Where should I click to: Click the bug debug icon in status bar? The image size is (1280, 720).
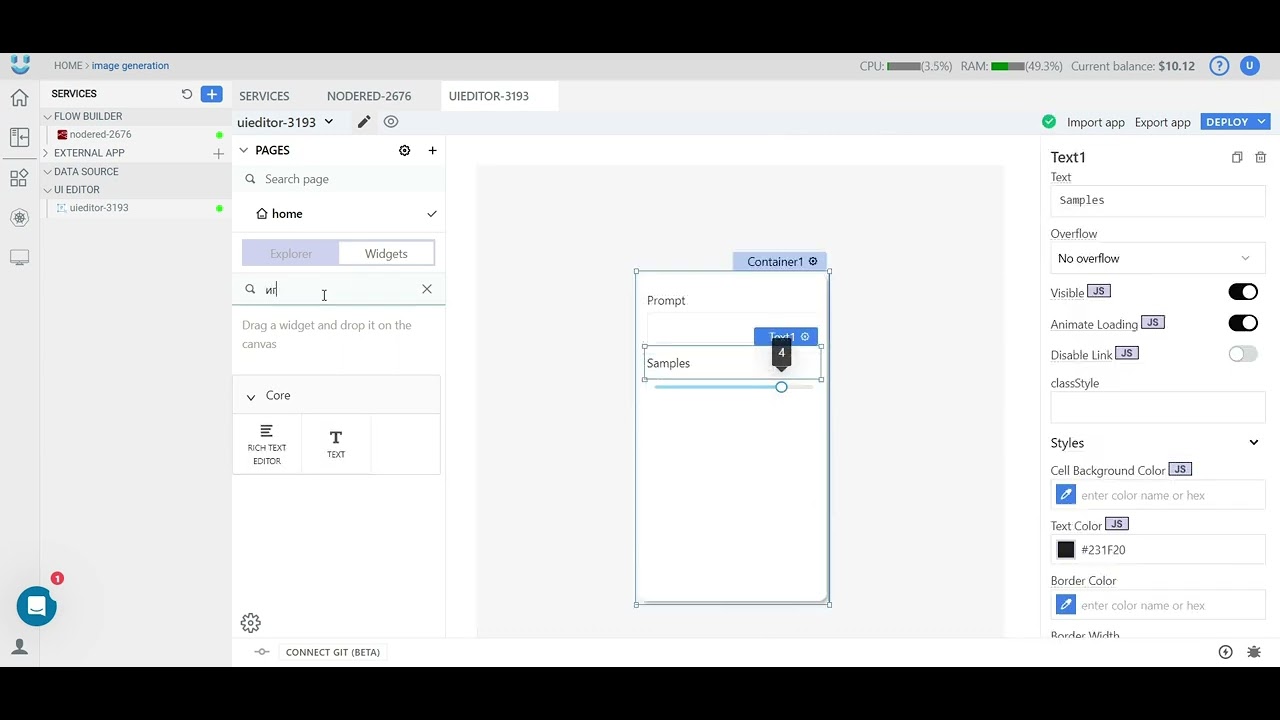(1254, 652)
